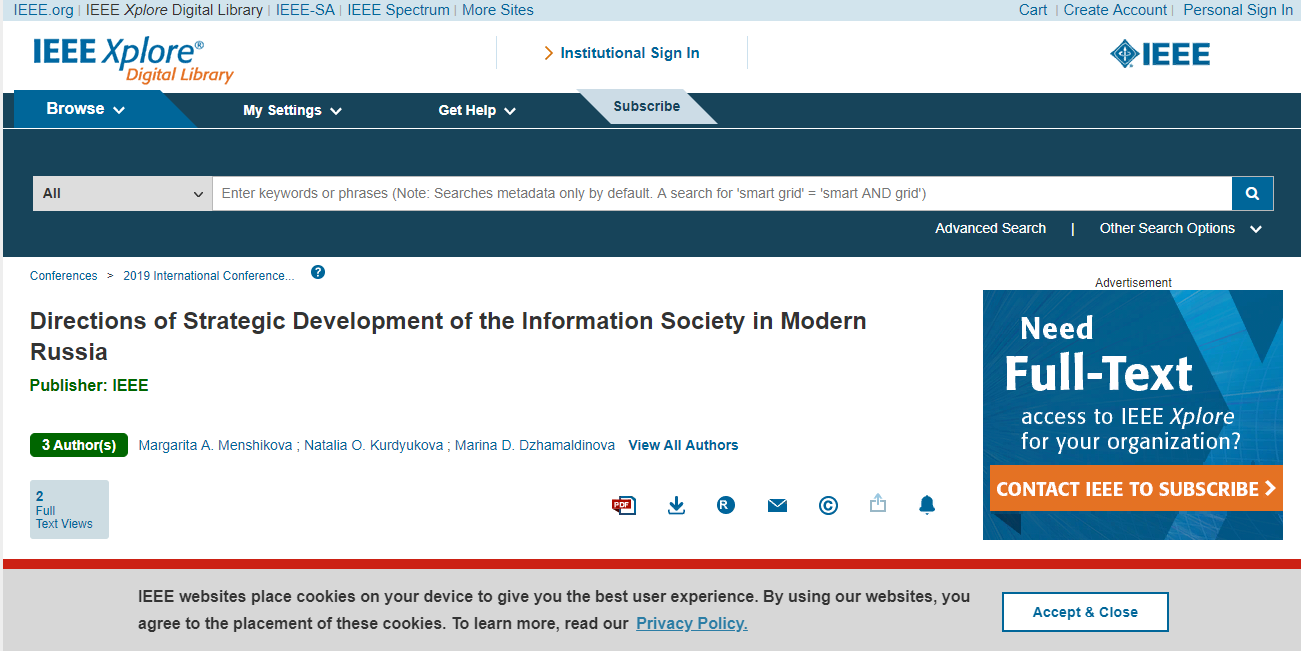1301x651 pixels.
Task: Click the magnifying glass search button
Action: (x=1252, y=193)
